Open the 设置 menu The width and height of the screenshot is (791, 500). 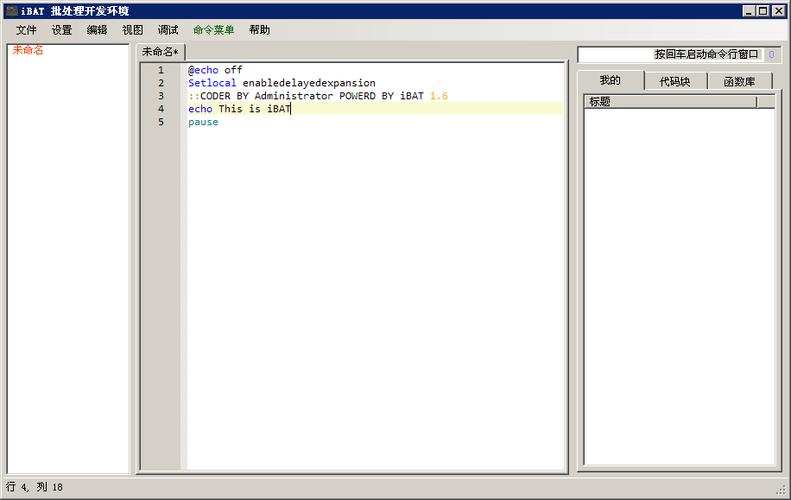tap(62, 30)
